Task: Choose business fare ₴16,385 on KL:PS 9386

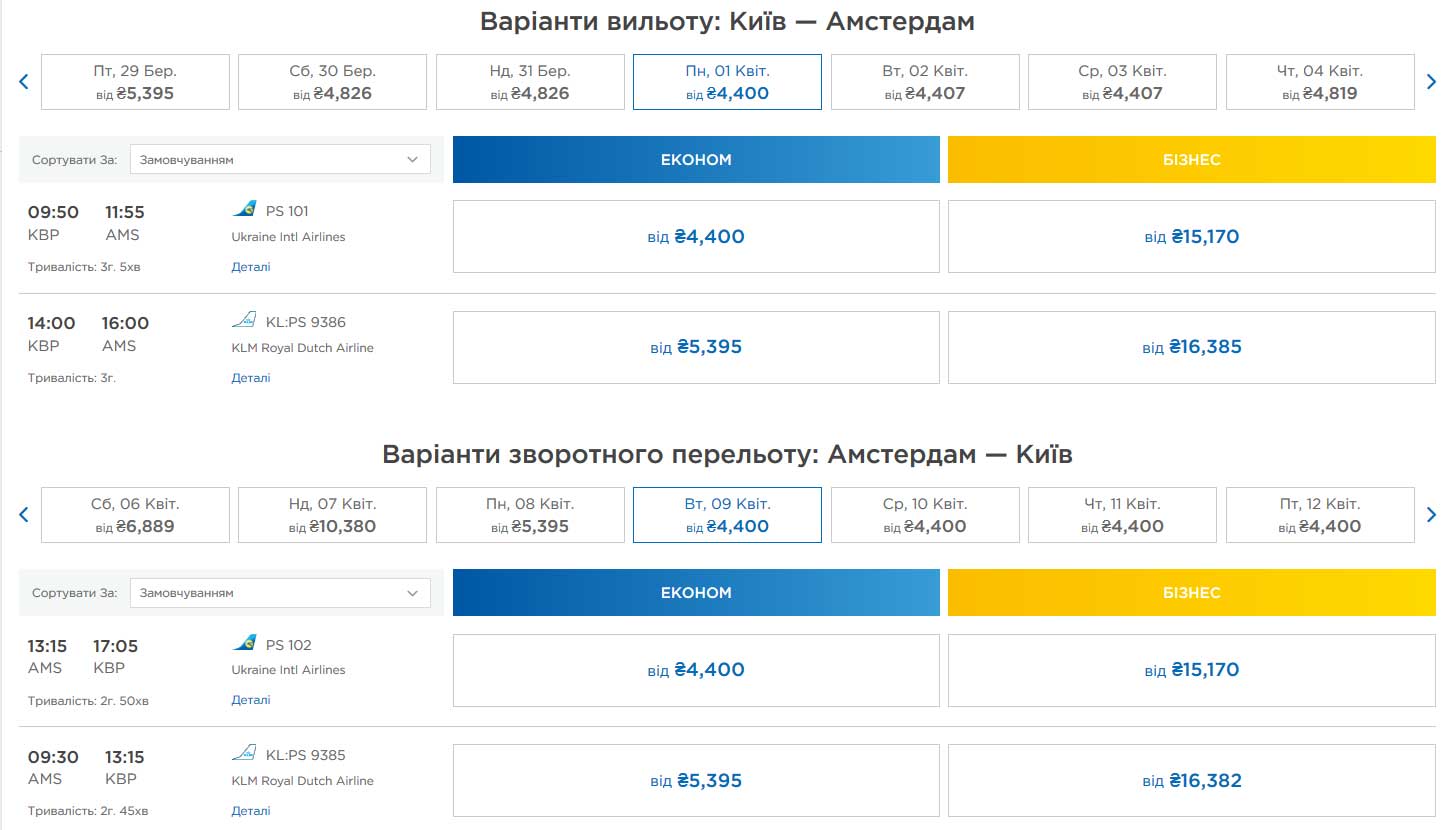Action: tap(1191, 348)
